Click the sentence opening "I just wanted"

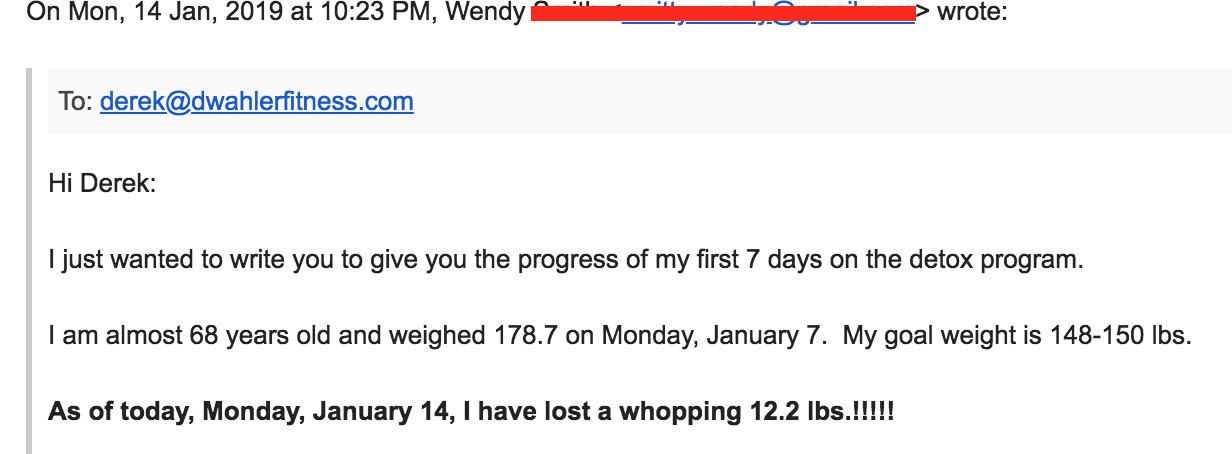point(104,260)
